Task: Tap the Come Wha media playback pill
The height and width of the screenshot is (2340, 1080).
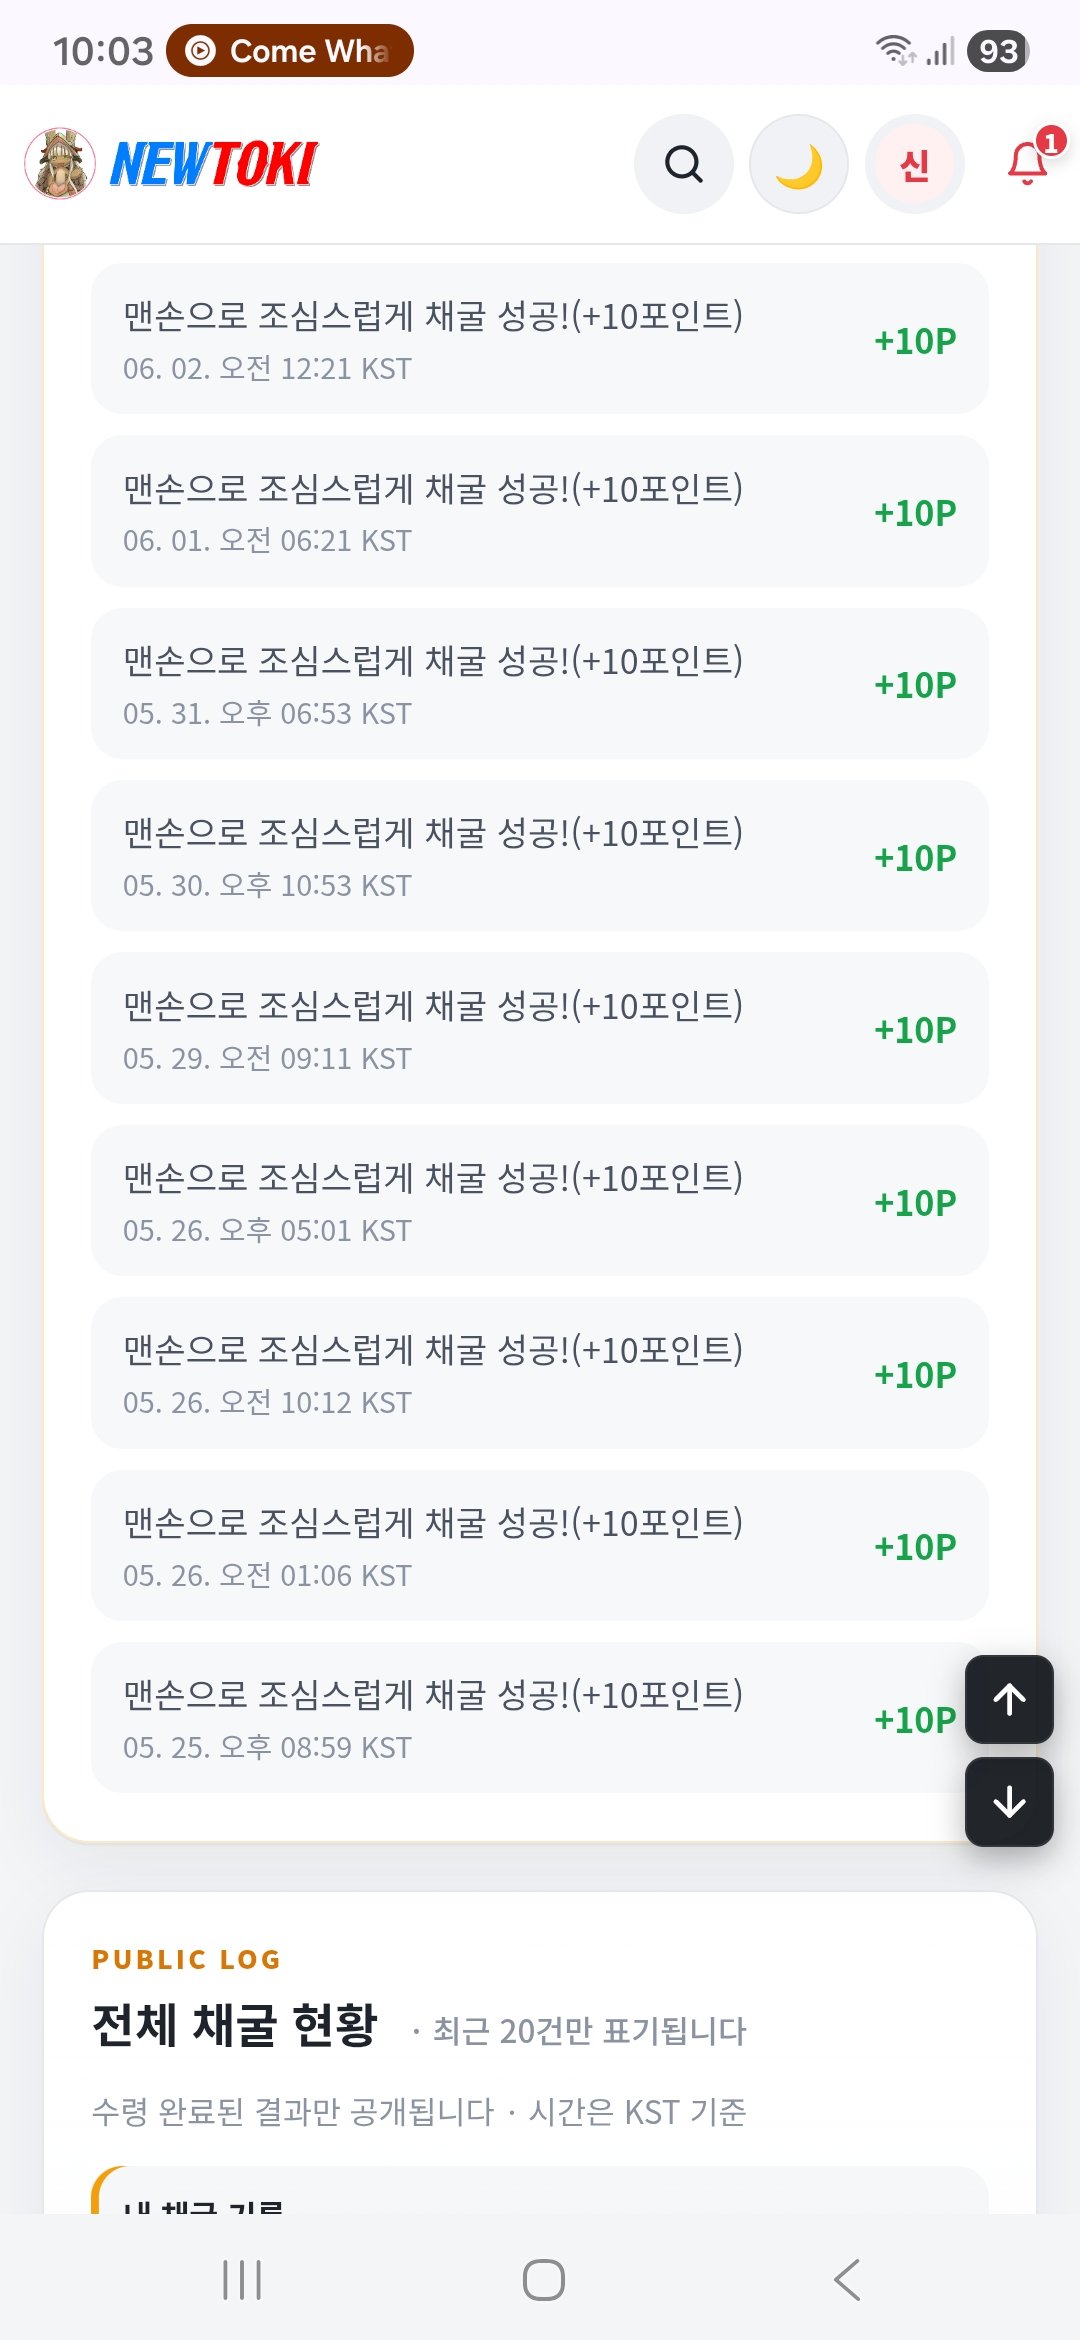Action: pos(290,51)
